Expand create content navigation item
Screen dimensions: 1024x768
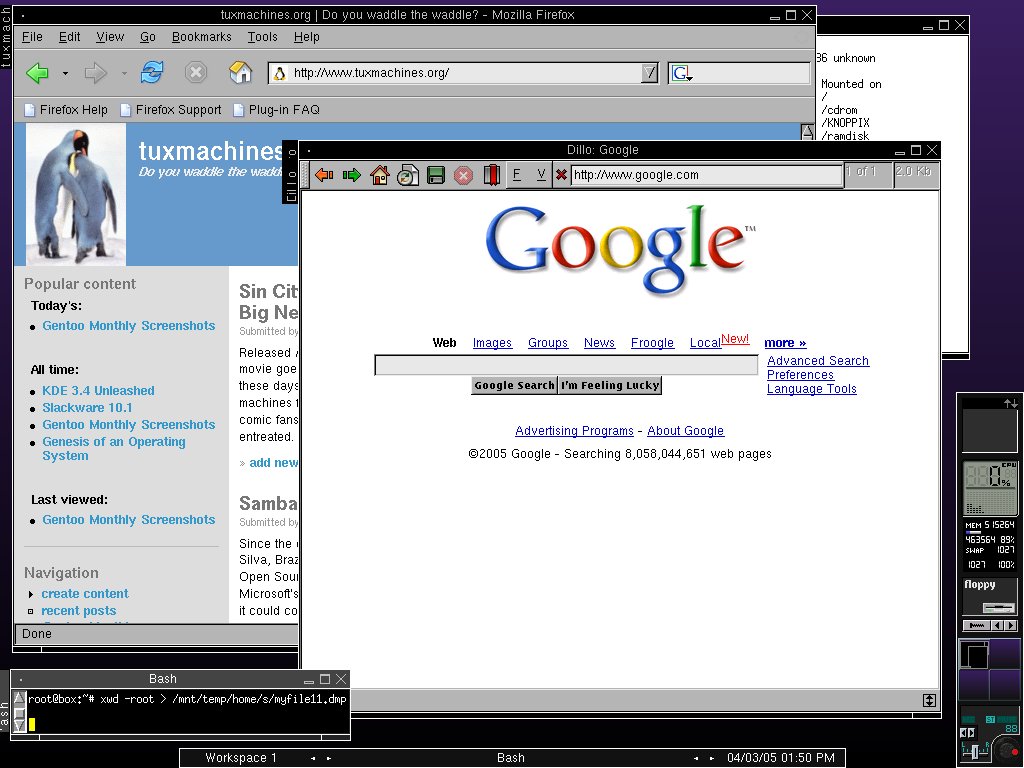pyautogui.click(x=31, y=594)
